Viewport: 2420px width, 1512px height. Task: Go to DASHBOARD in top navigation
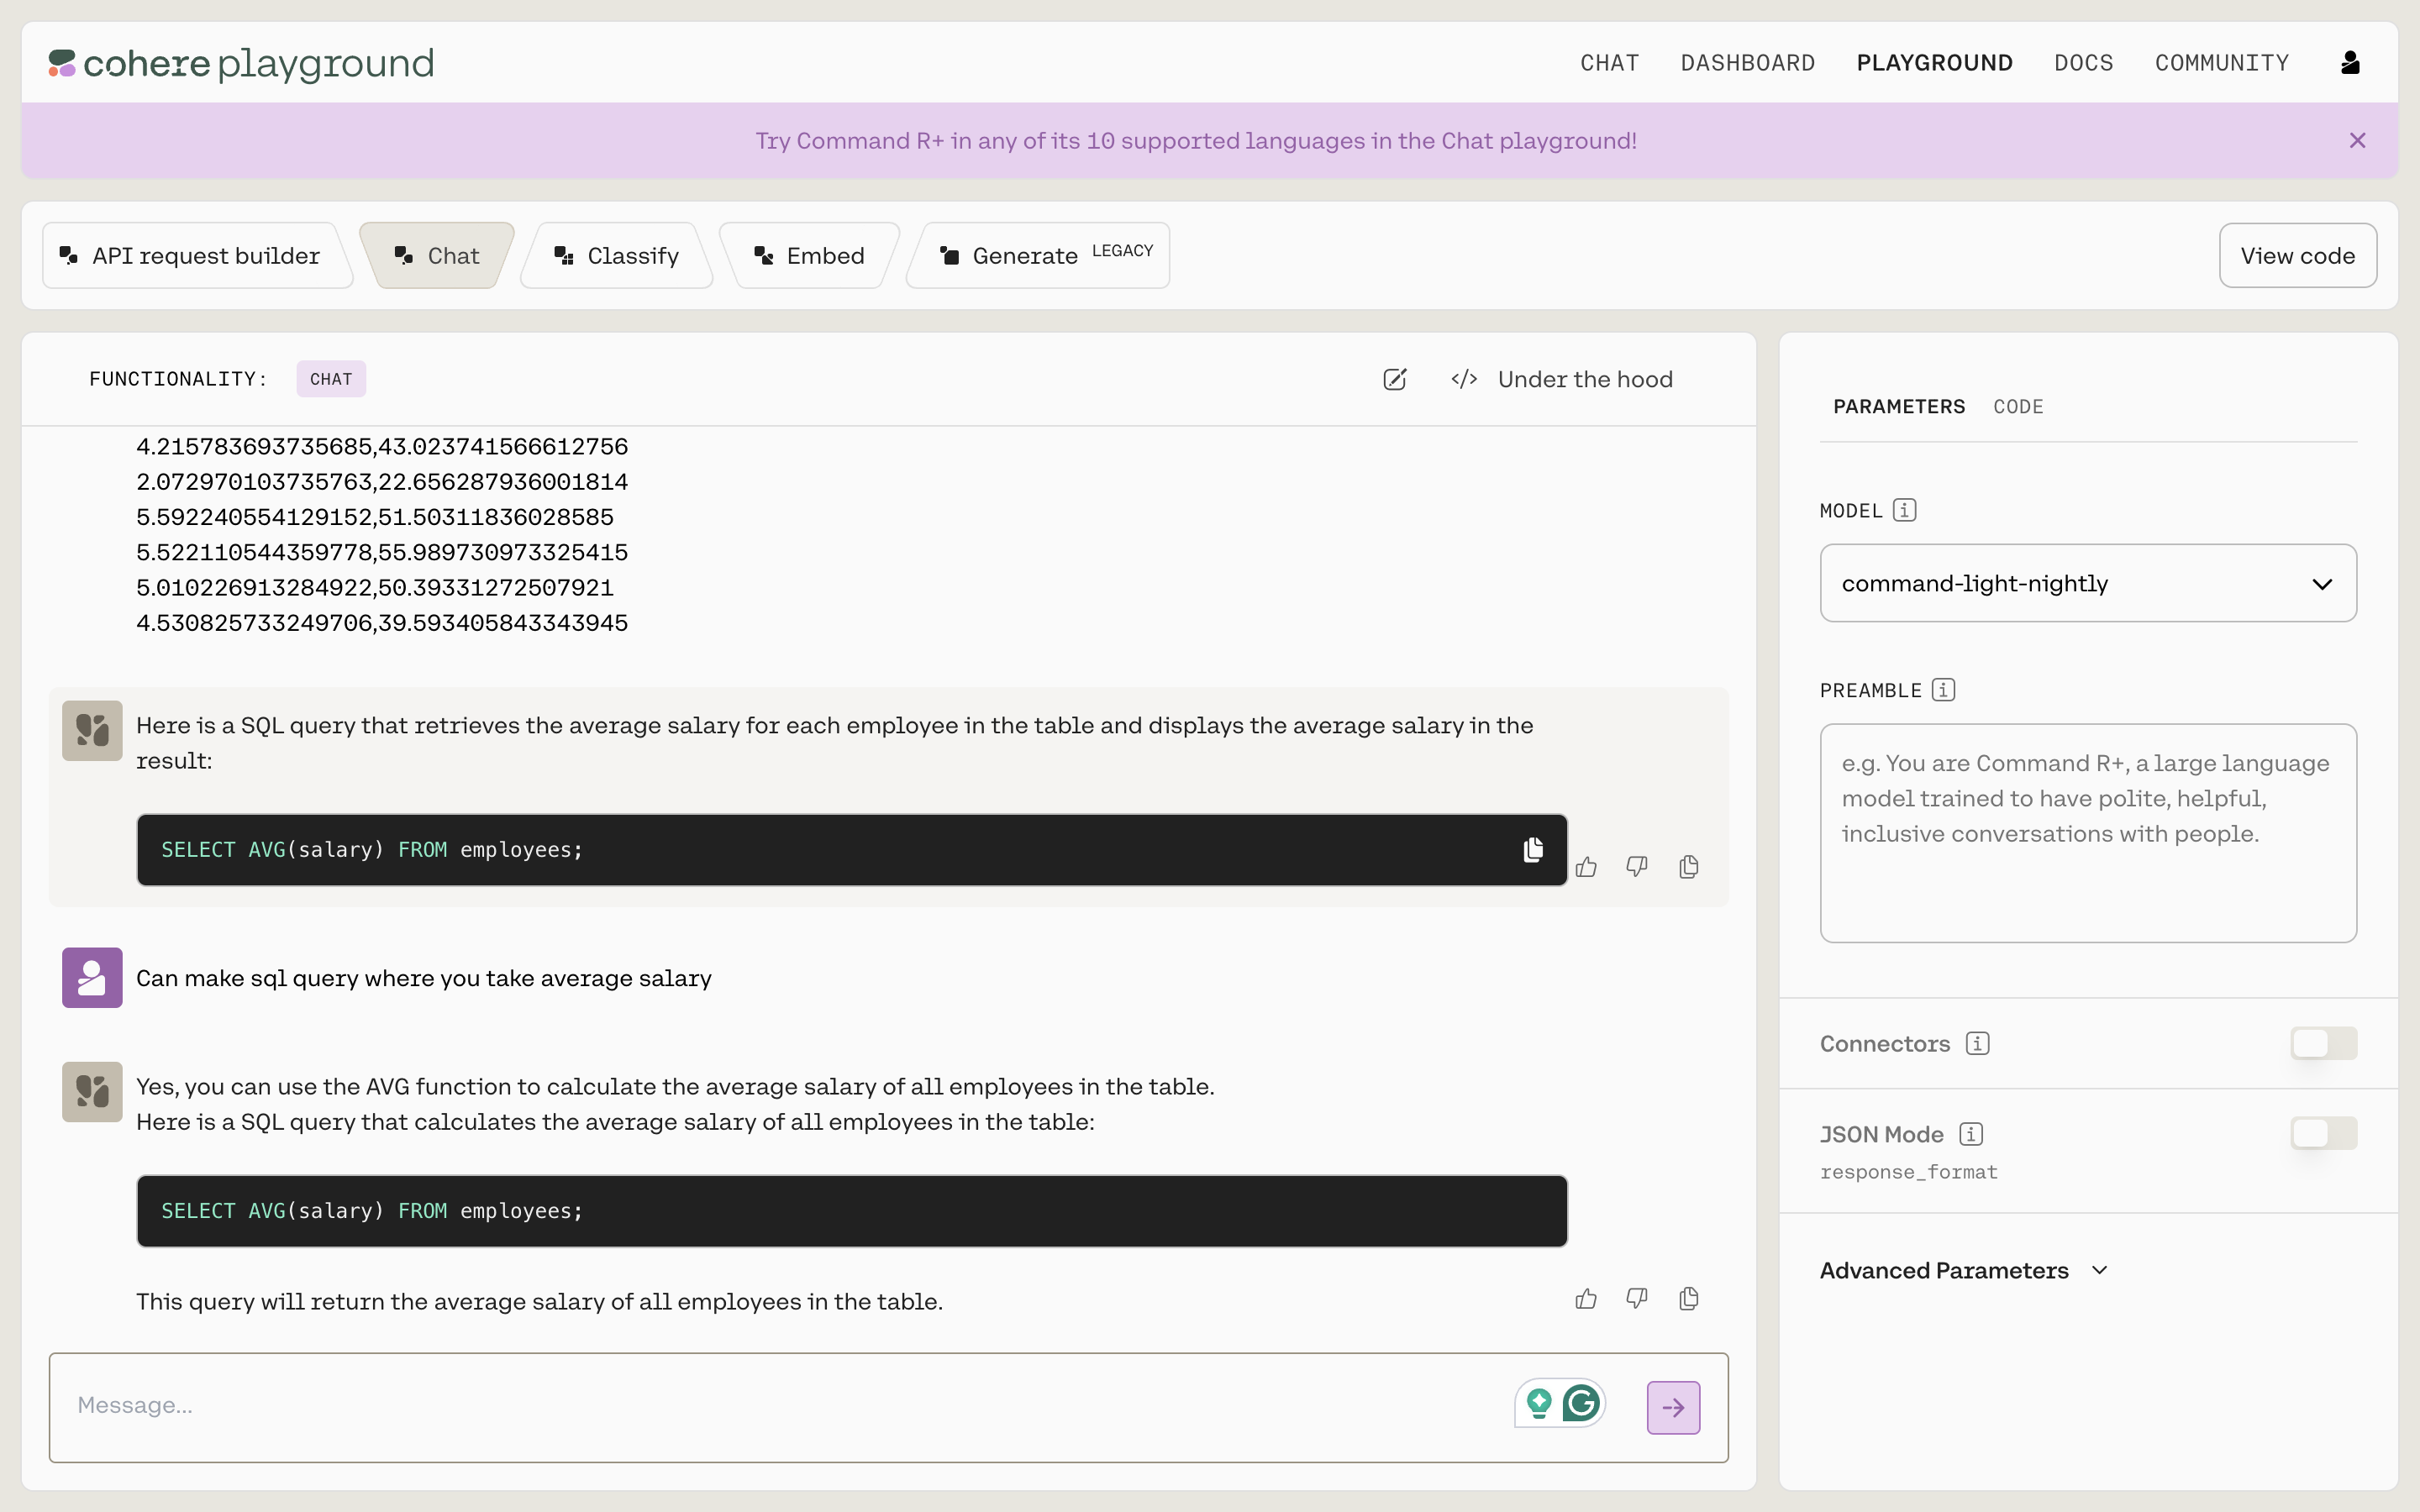point(1747,63)
